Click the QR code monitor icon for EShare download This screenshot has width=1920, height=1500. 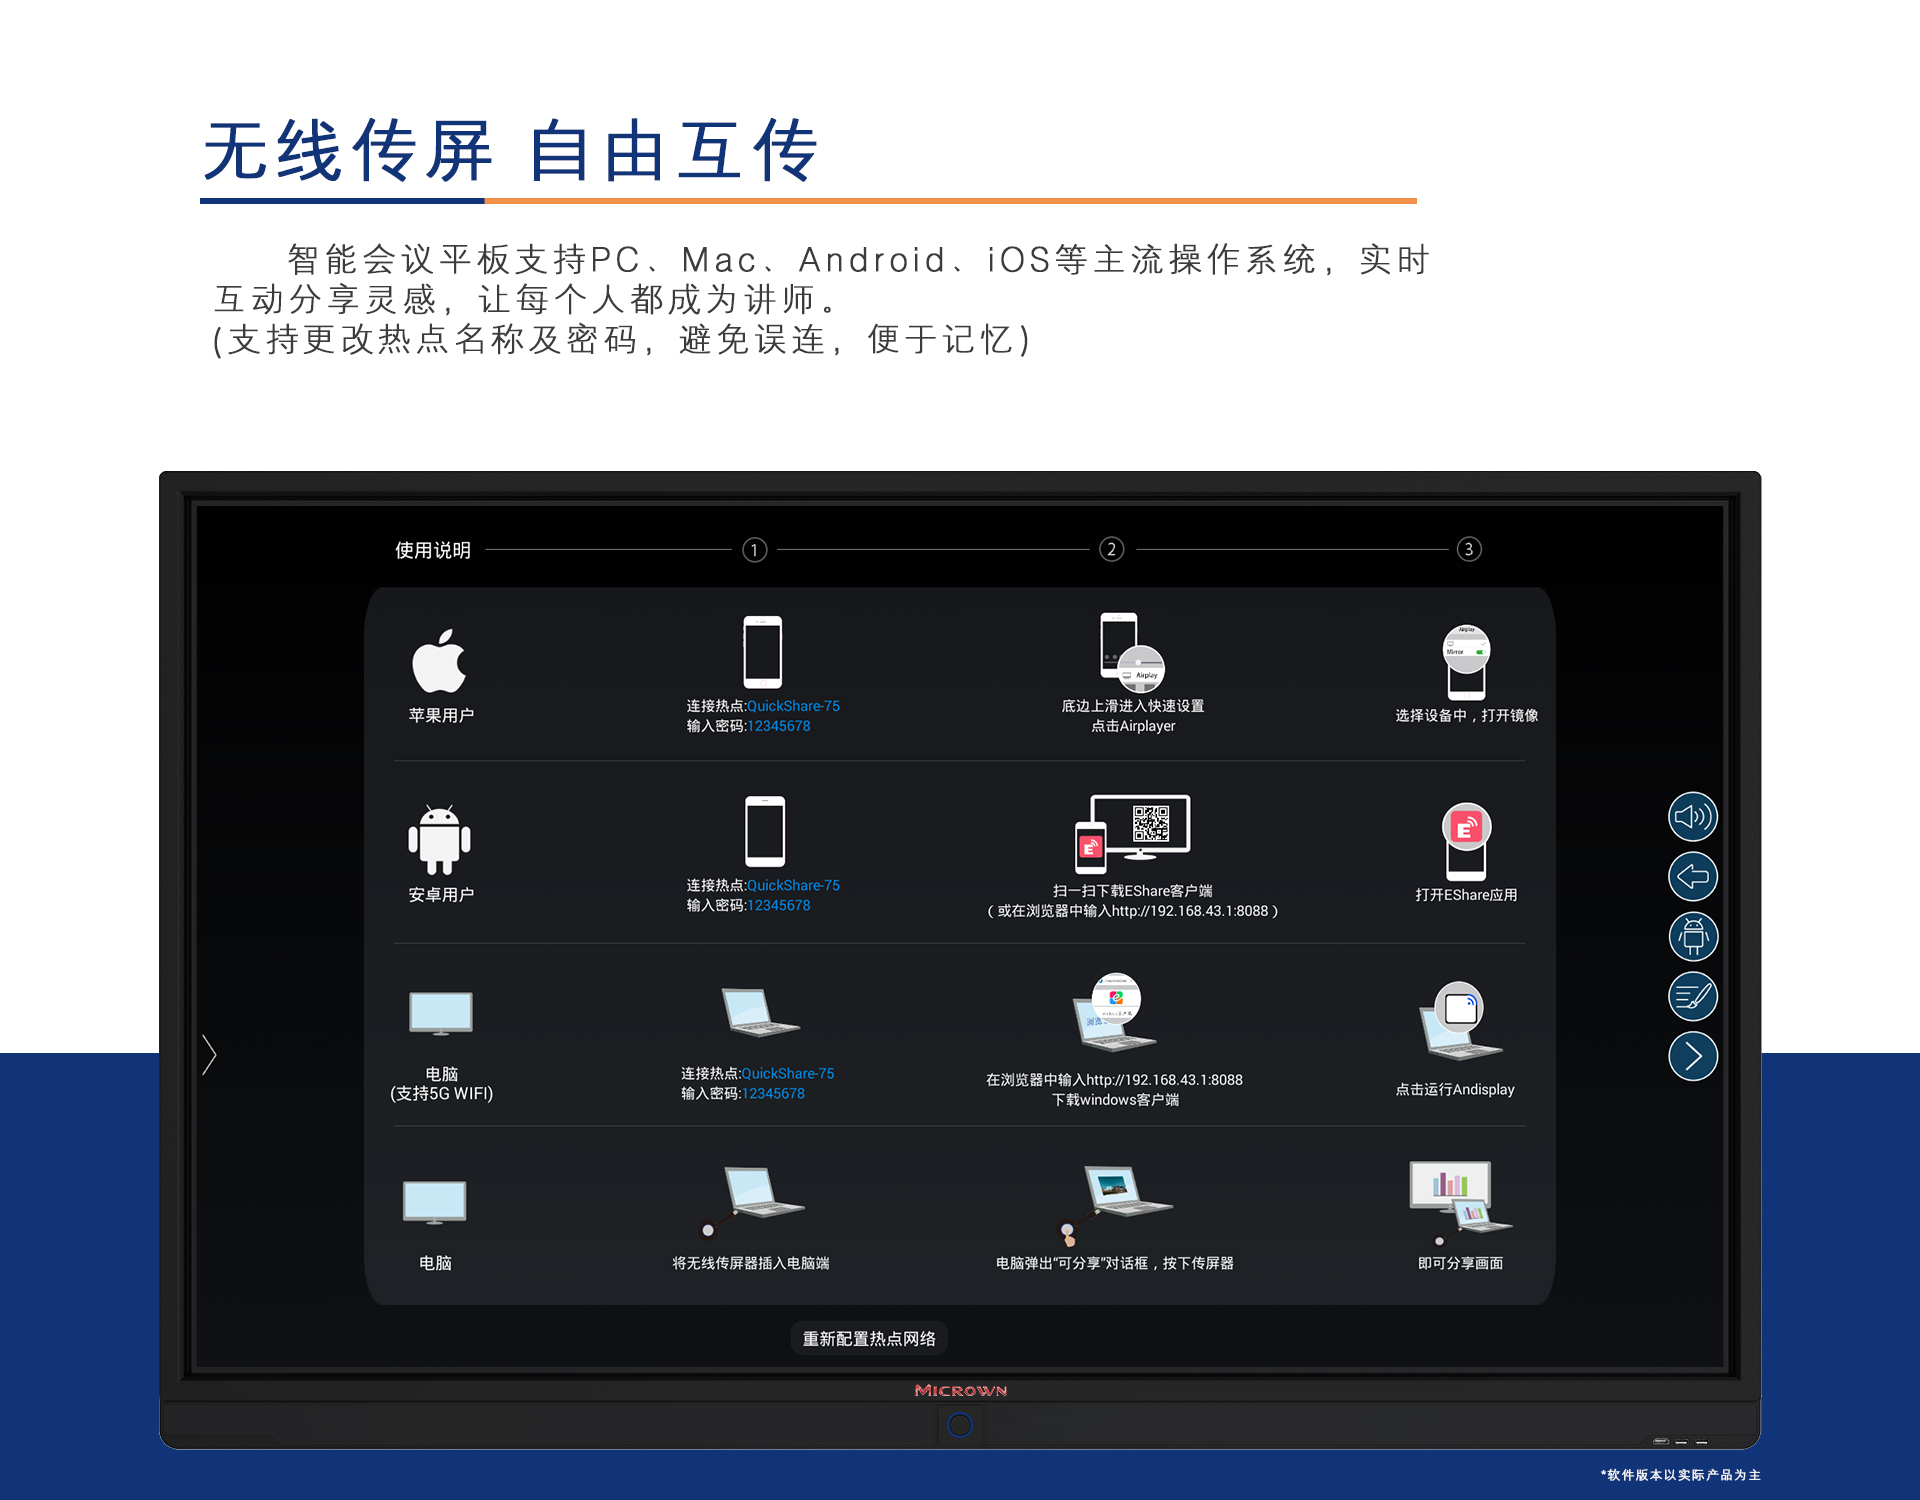click(x=1132, y=834)
